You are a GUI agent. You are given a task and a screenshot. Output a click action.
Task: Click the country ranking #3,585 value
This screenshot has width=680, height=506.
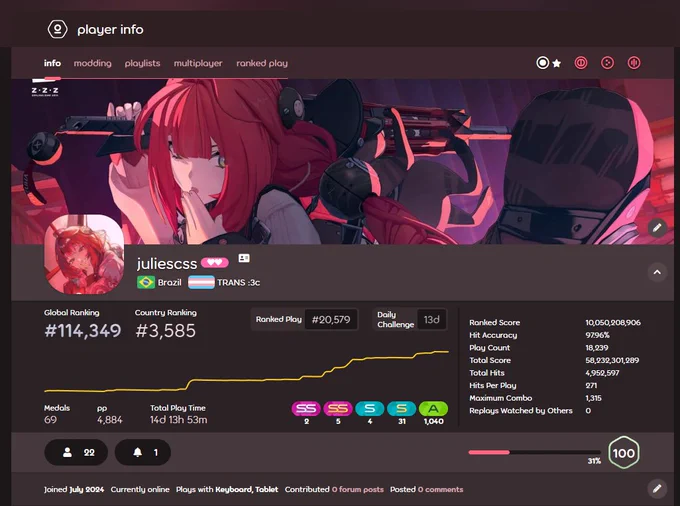tap(165, 331)
